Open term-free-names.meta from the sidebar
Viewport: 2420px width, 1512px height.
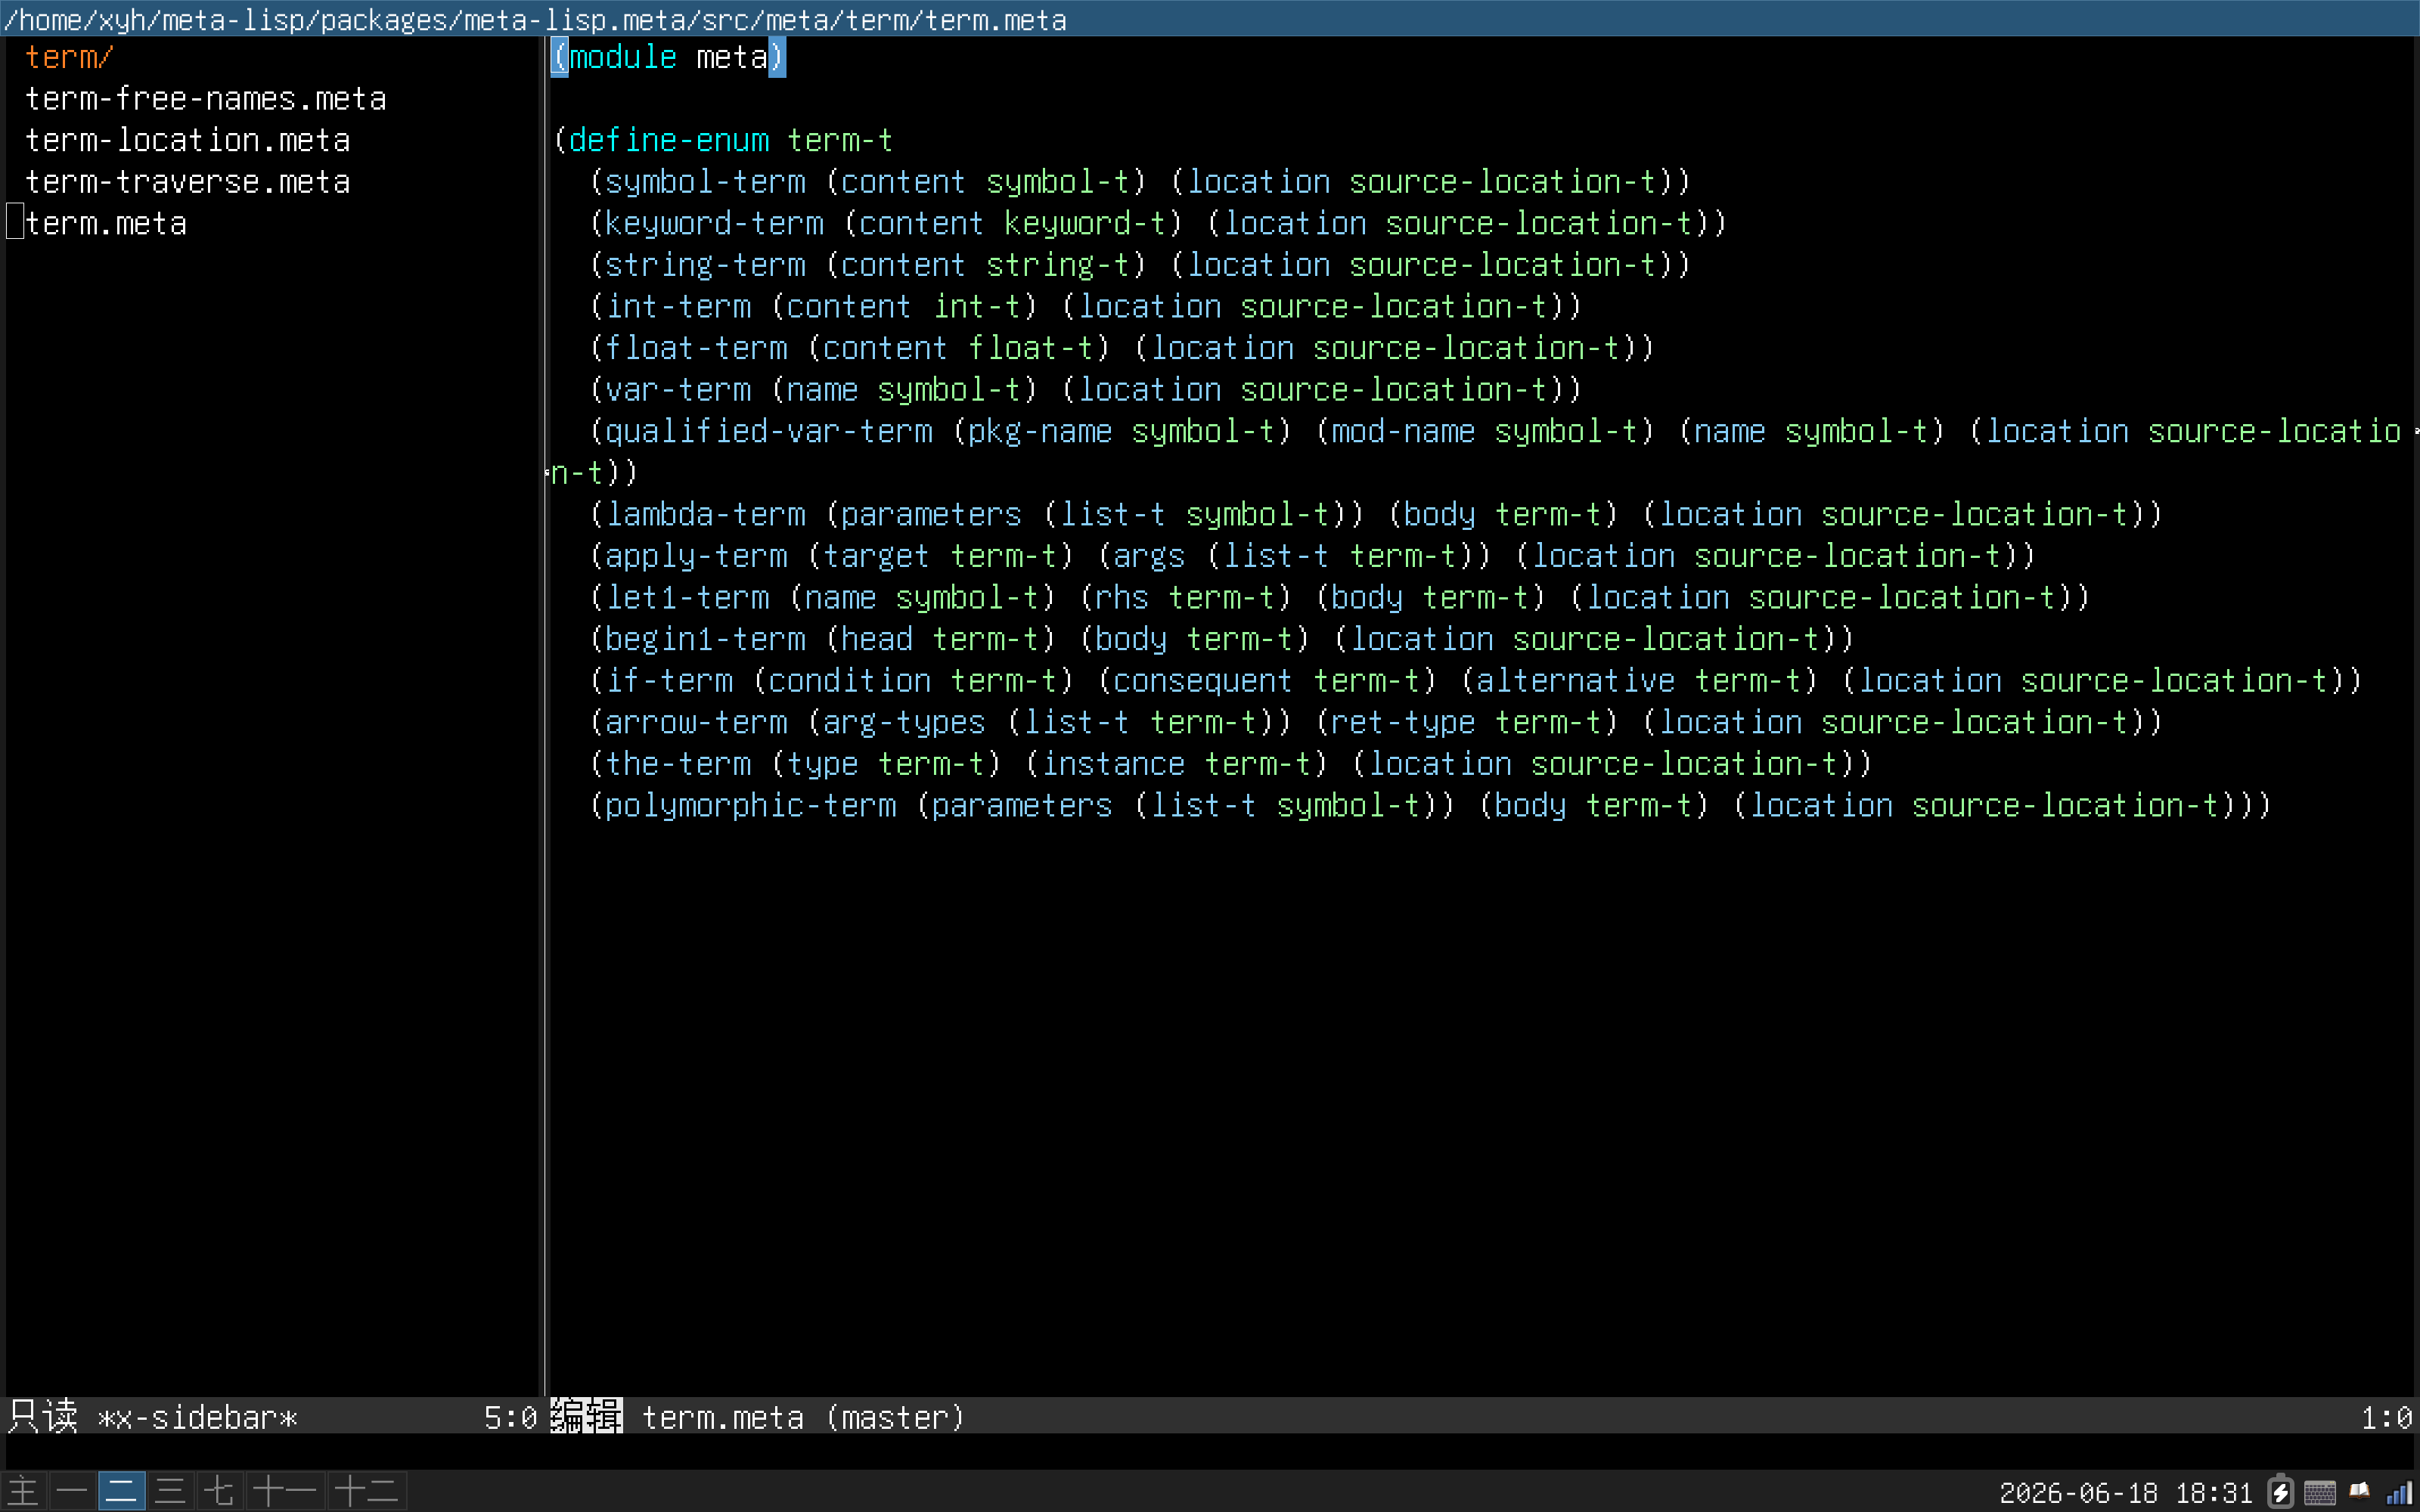(x=205, y=99)
